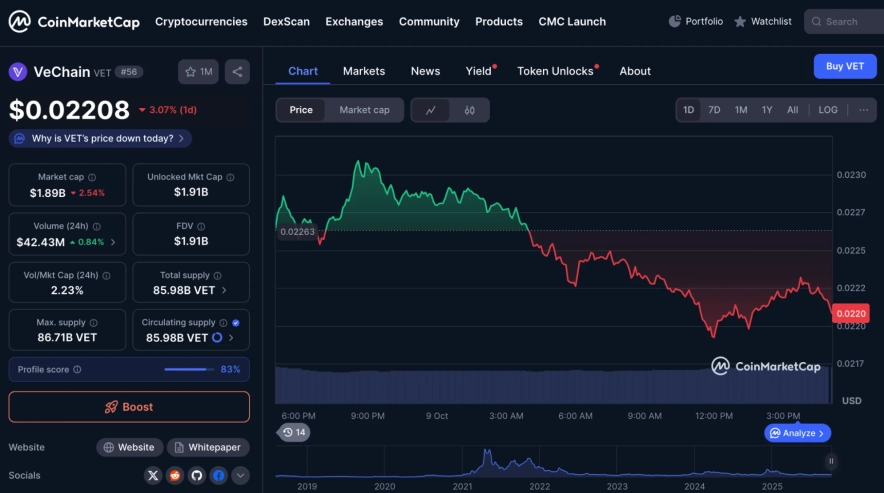Open the Facebook social link

tap(218, 475)
